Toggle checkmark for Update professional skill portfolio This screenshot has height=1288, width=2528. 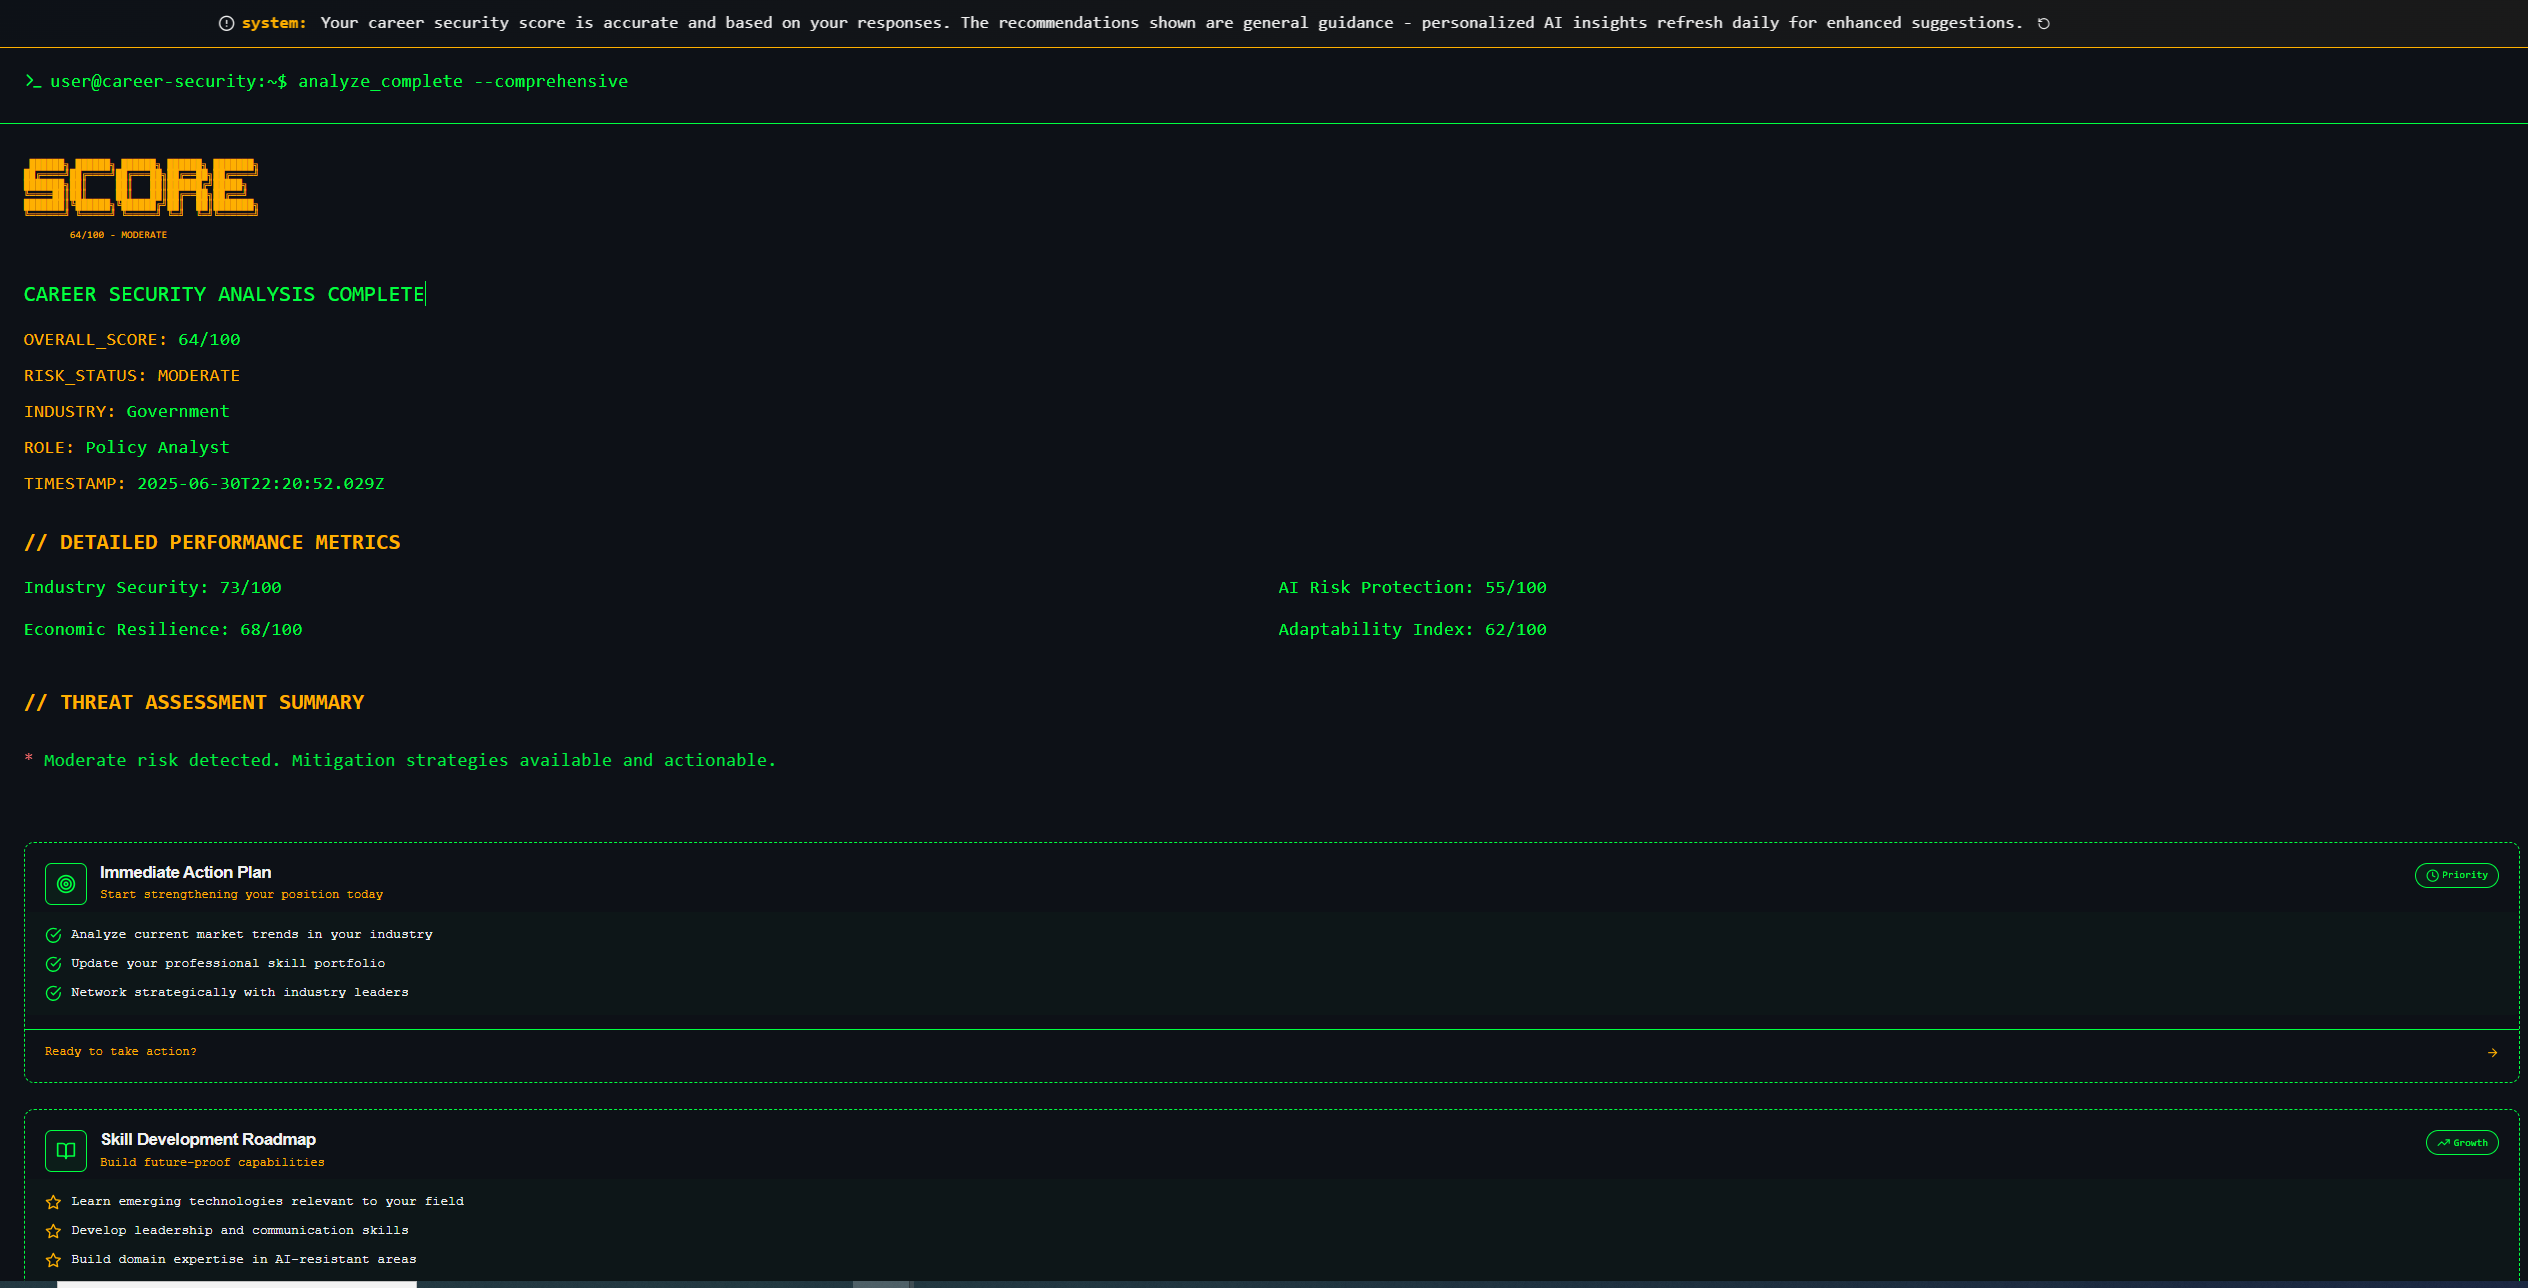pos(54,964)
